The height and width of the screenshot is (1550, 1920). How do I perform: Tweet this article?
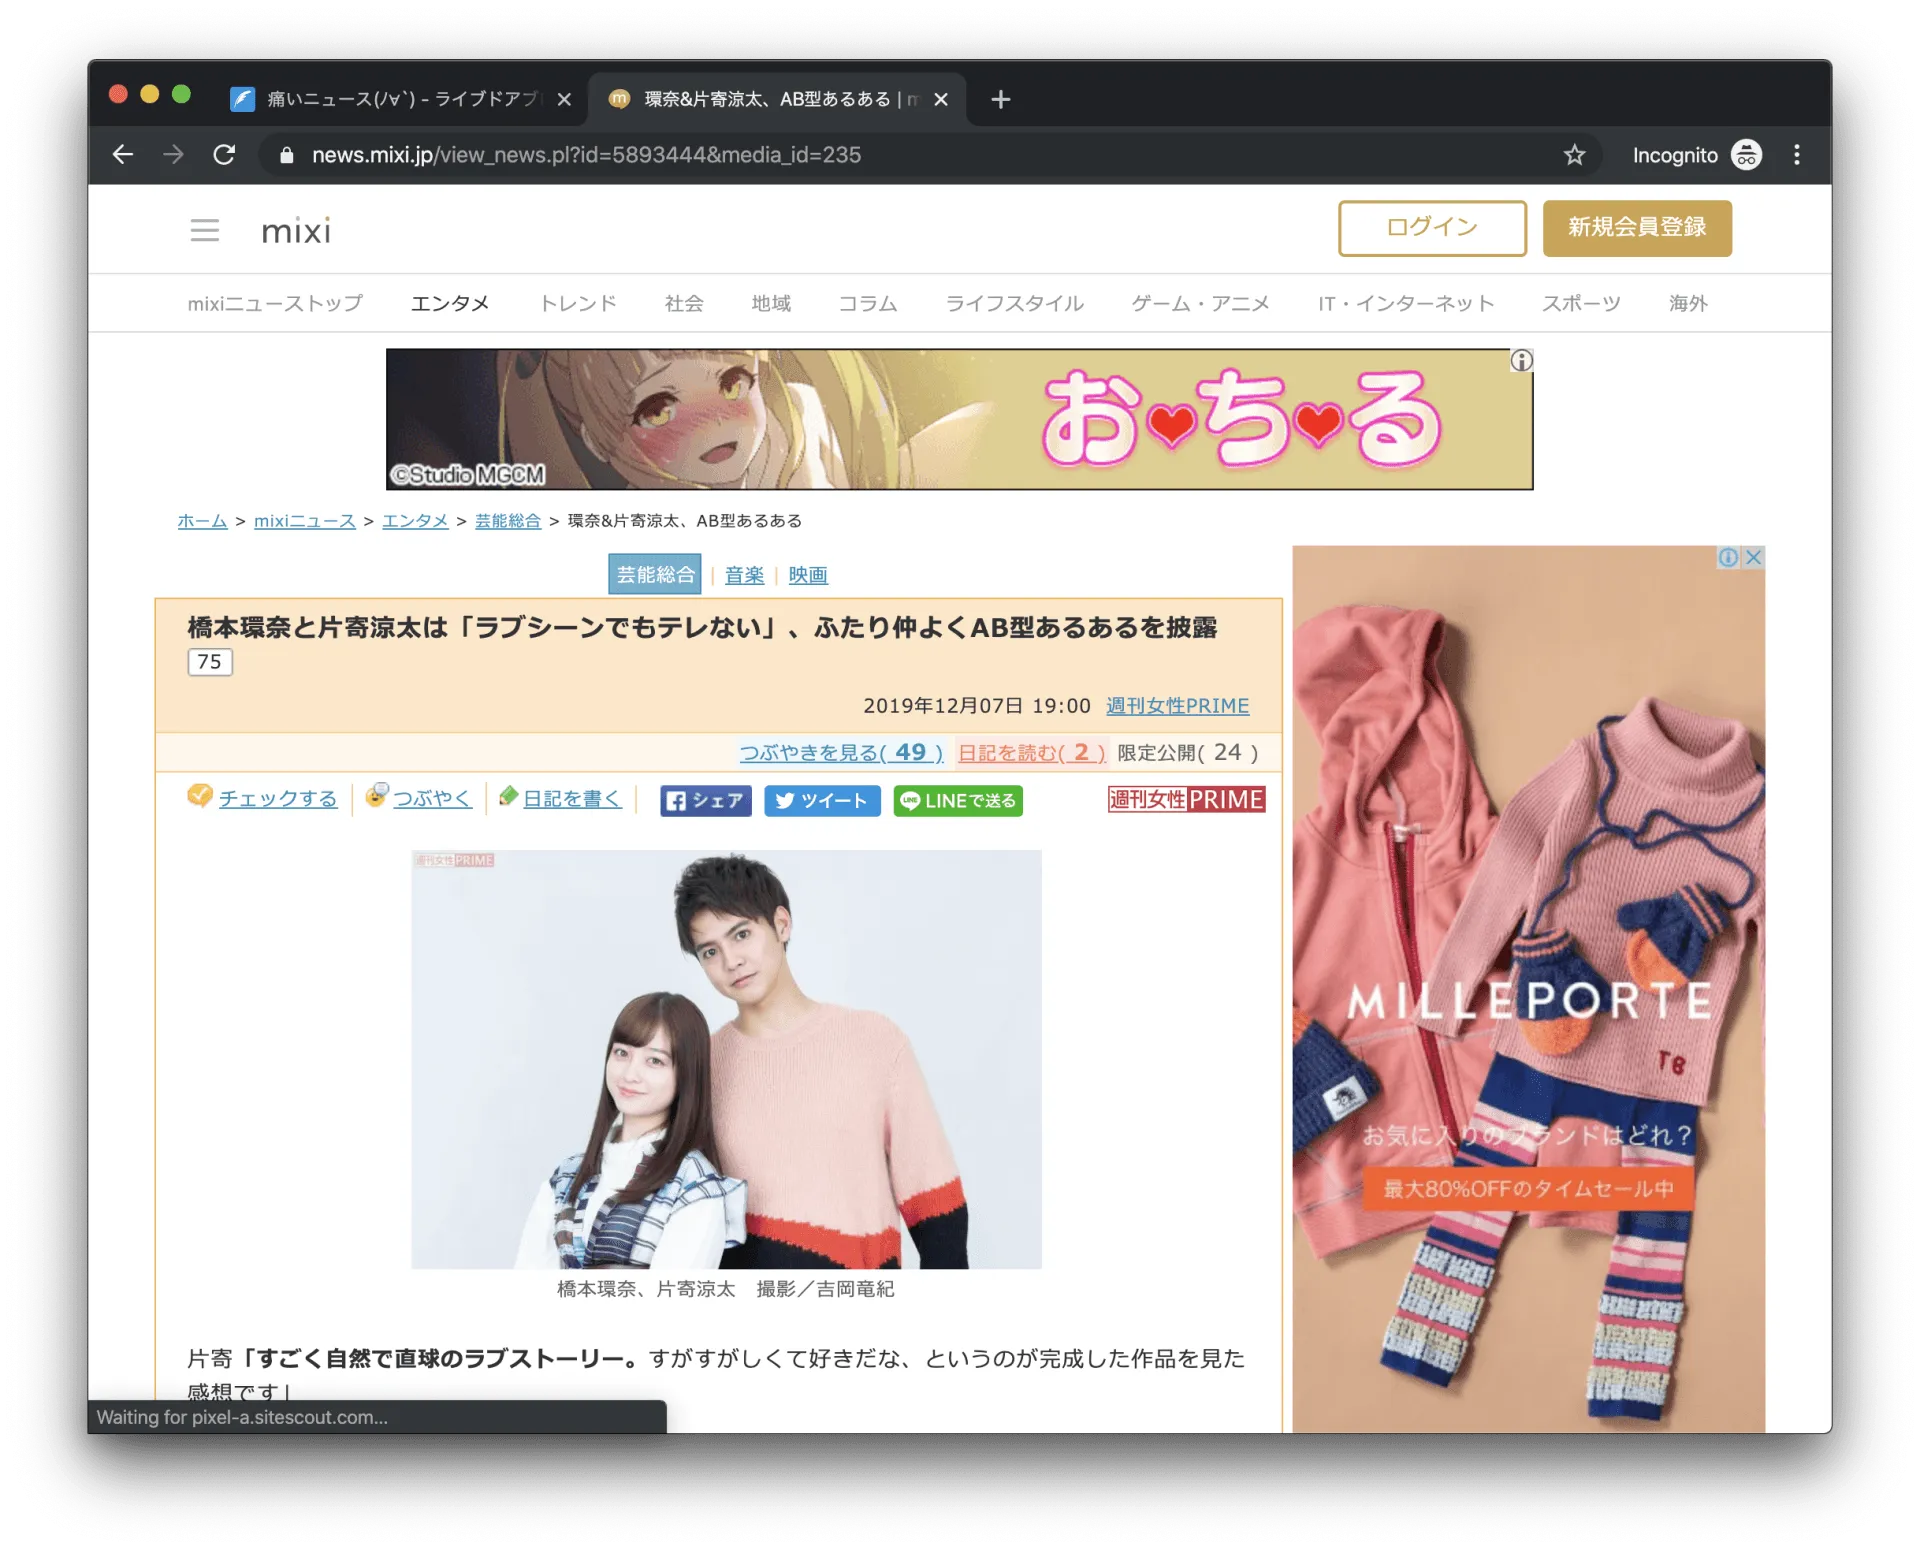click(x=821, y=801)
